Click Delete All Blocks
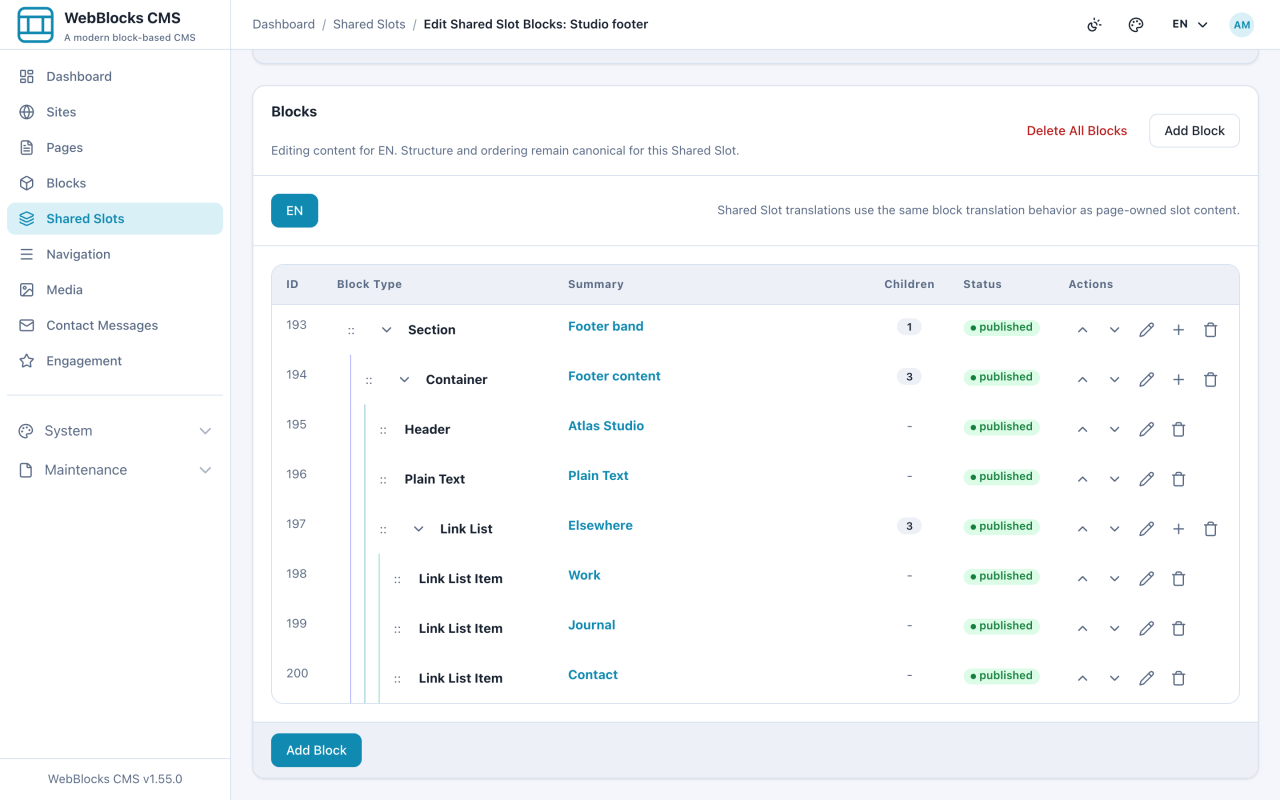This screenshot has height=800, width=1280. 1077,131
